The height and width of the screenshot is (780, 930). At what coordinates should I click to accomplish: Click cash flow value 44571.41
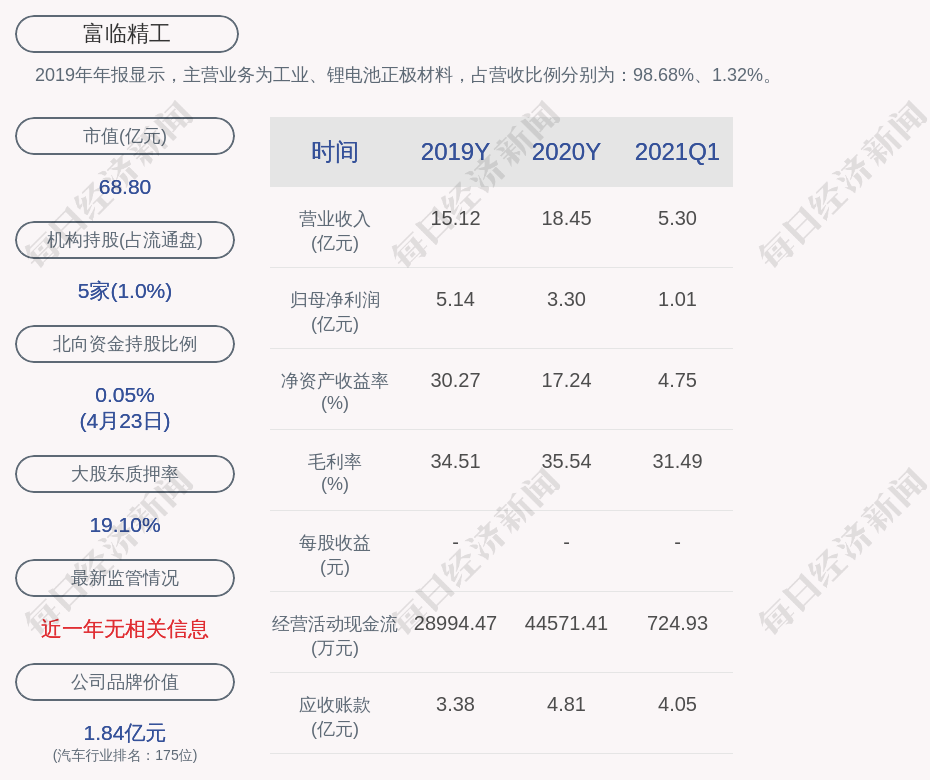click(566, 623)
